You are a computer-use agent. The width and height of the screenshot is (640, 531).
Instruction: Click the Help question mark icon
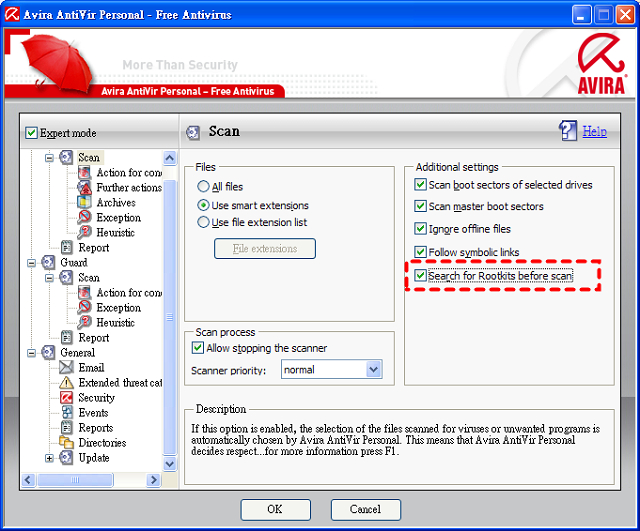(568, 131)
